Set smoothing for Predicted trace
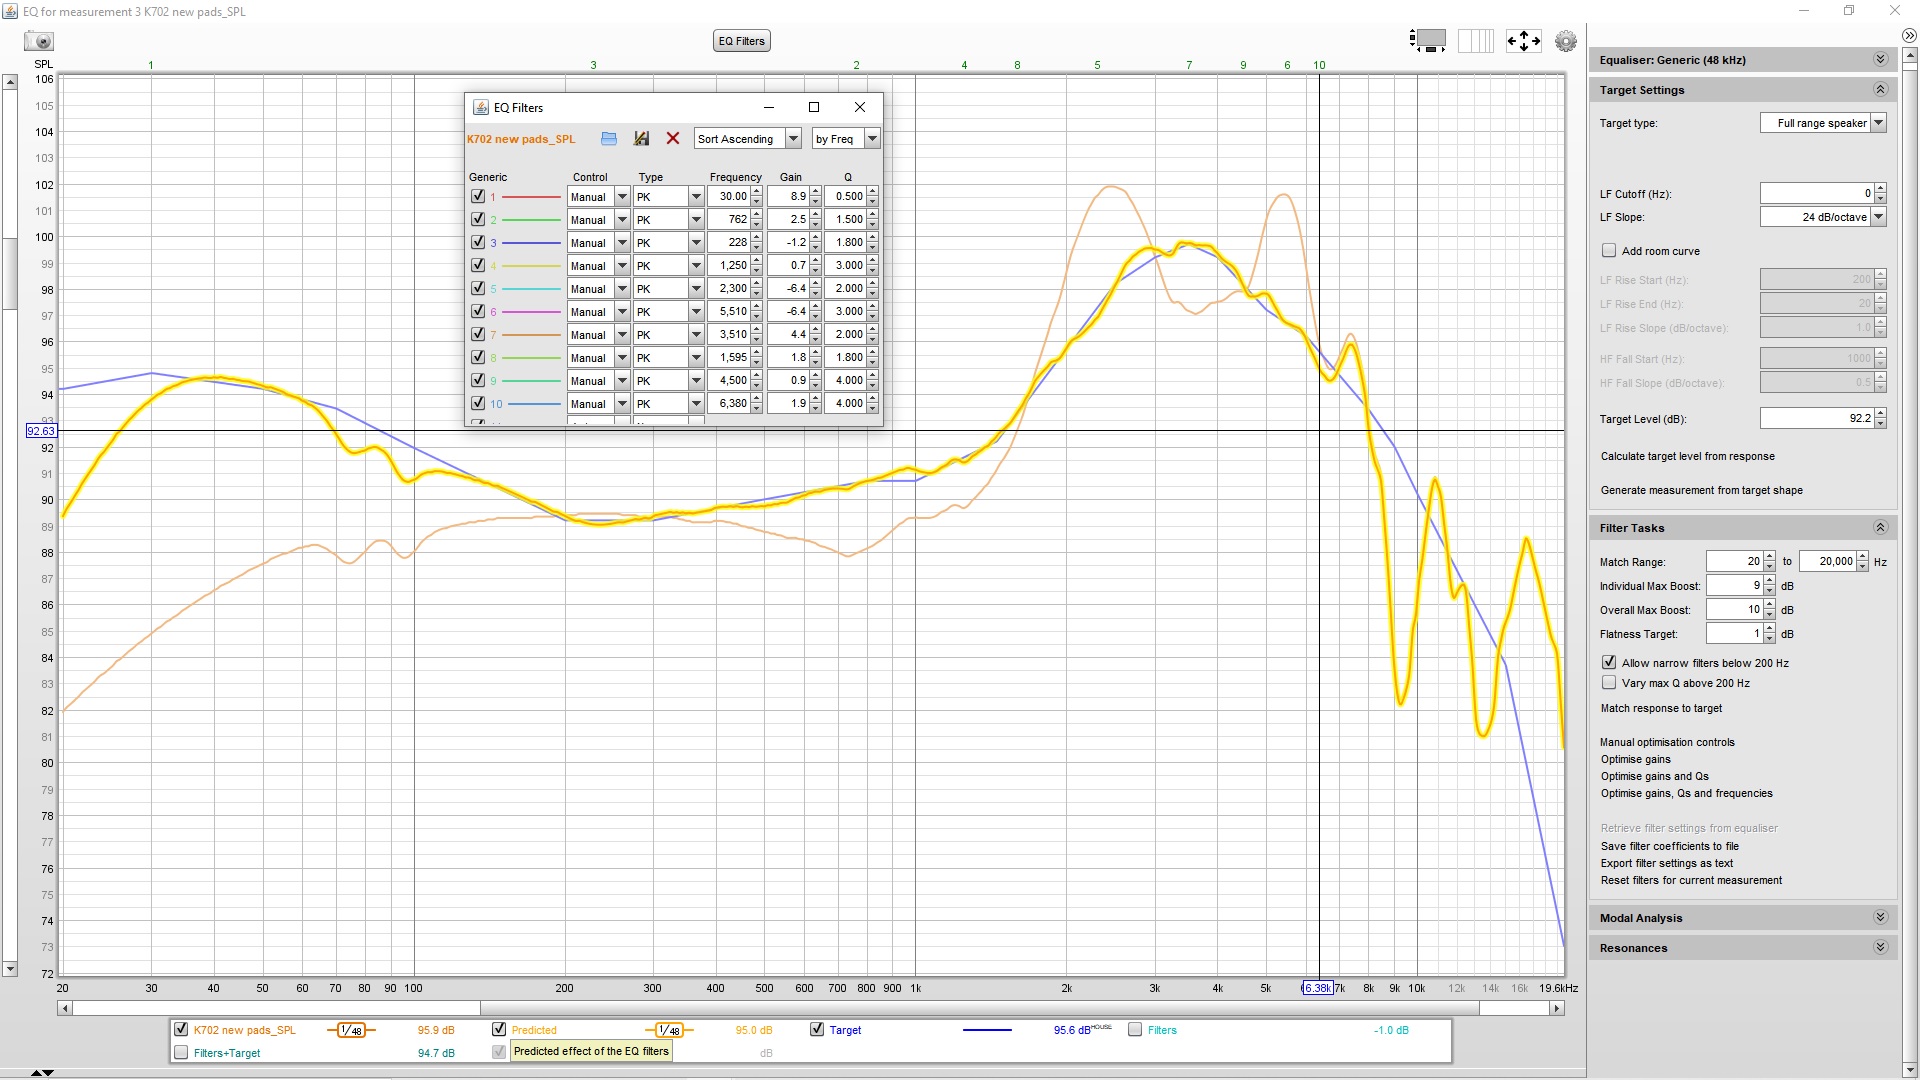Screen dimensions: 1920x1080 pyautogui.click(x=669, y=1030)
